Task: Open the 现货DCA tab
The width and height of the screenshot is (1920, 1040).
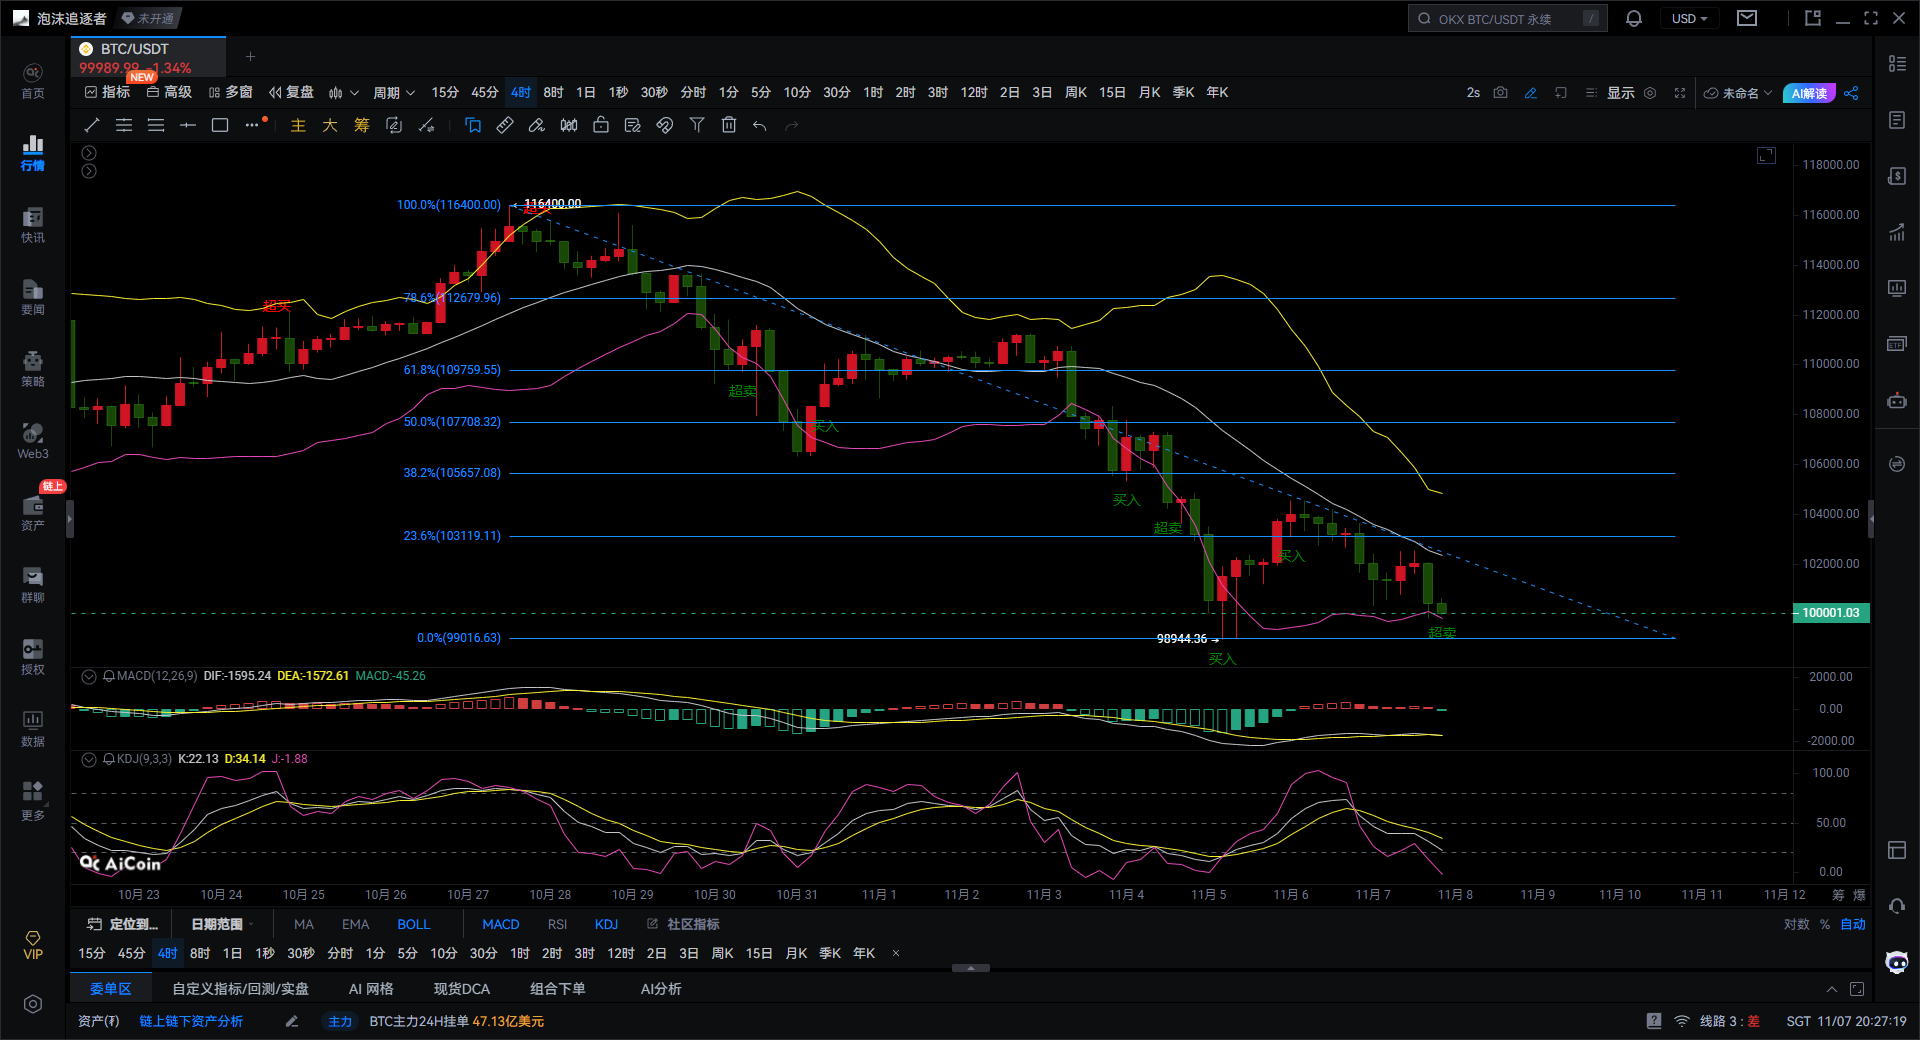Action: click(462, 989)
